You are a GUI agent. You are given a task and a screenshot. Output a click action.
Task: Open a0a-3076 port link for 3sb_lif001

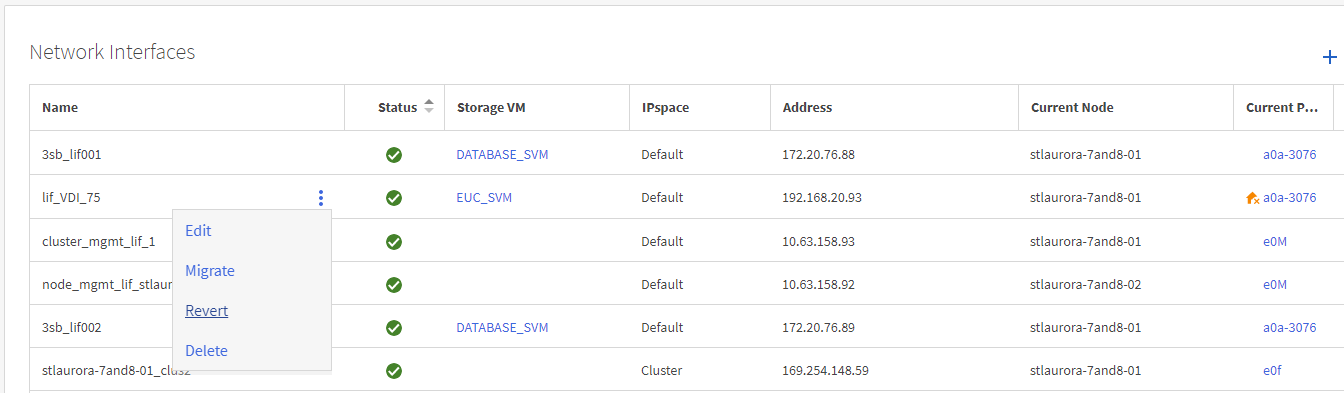point(1289,155)
